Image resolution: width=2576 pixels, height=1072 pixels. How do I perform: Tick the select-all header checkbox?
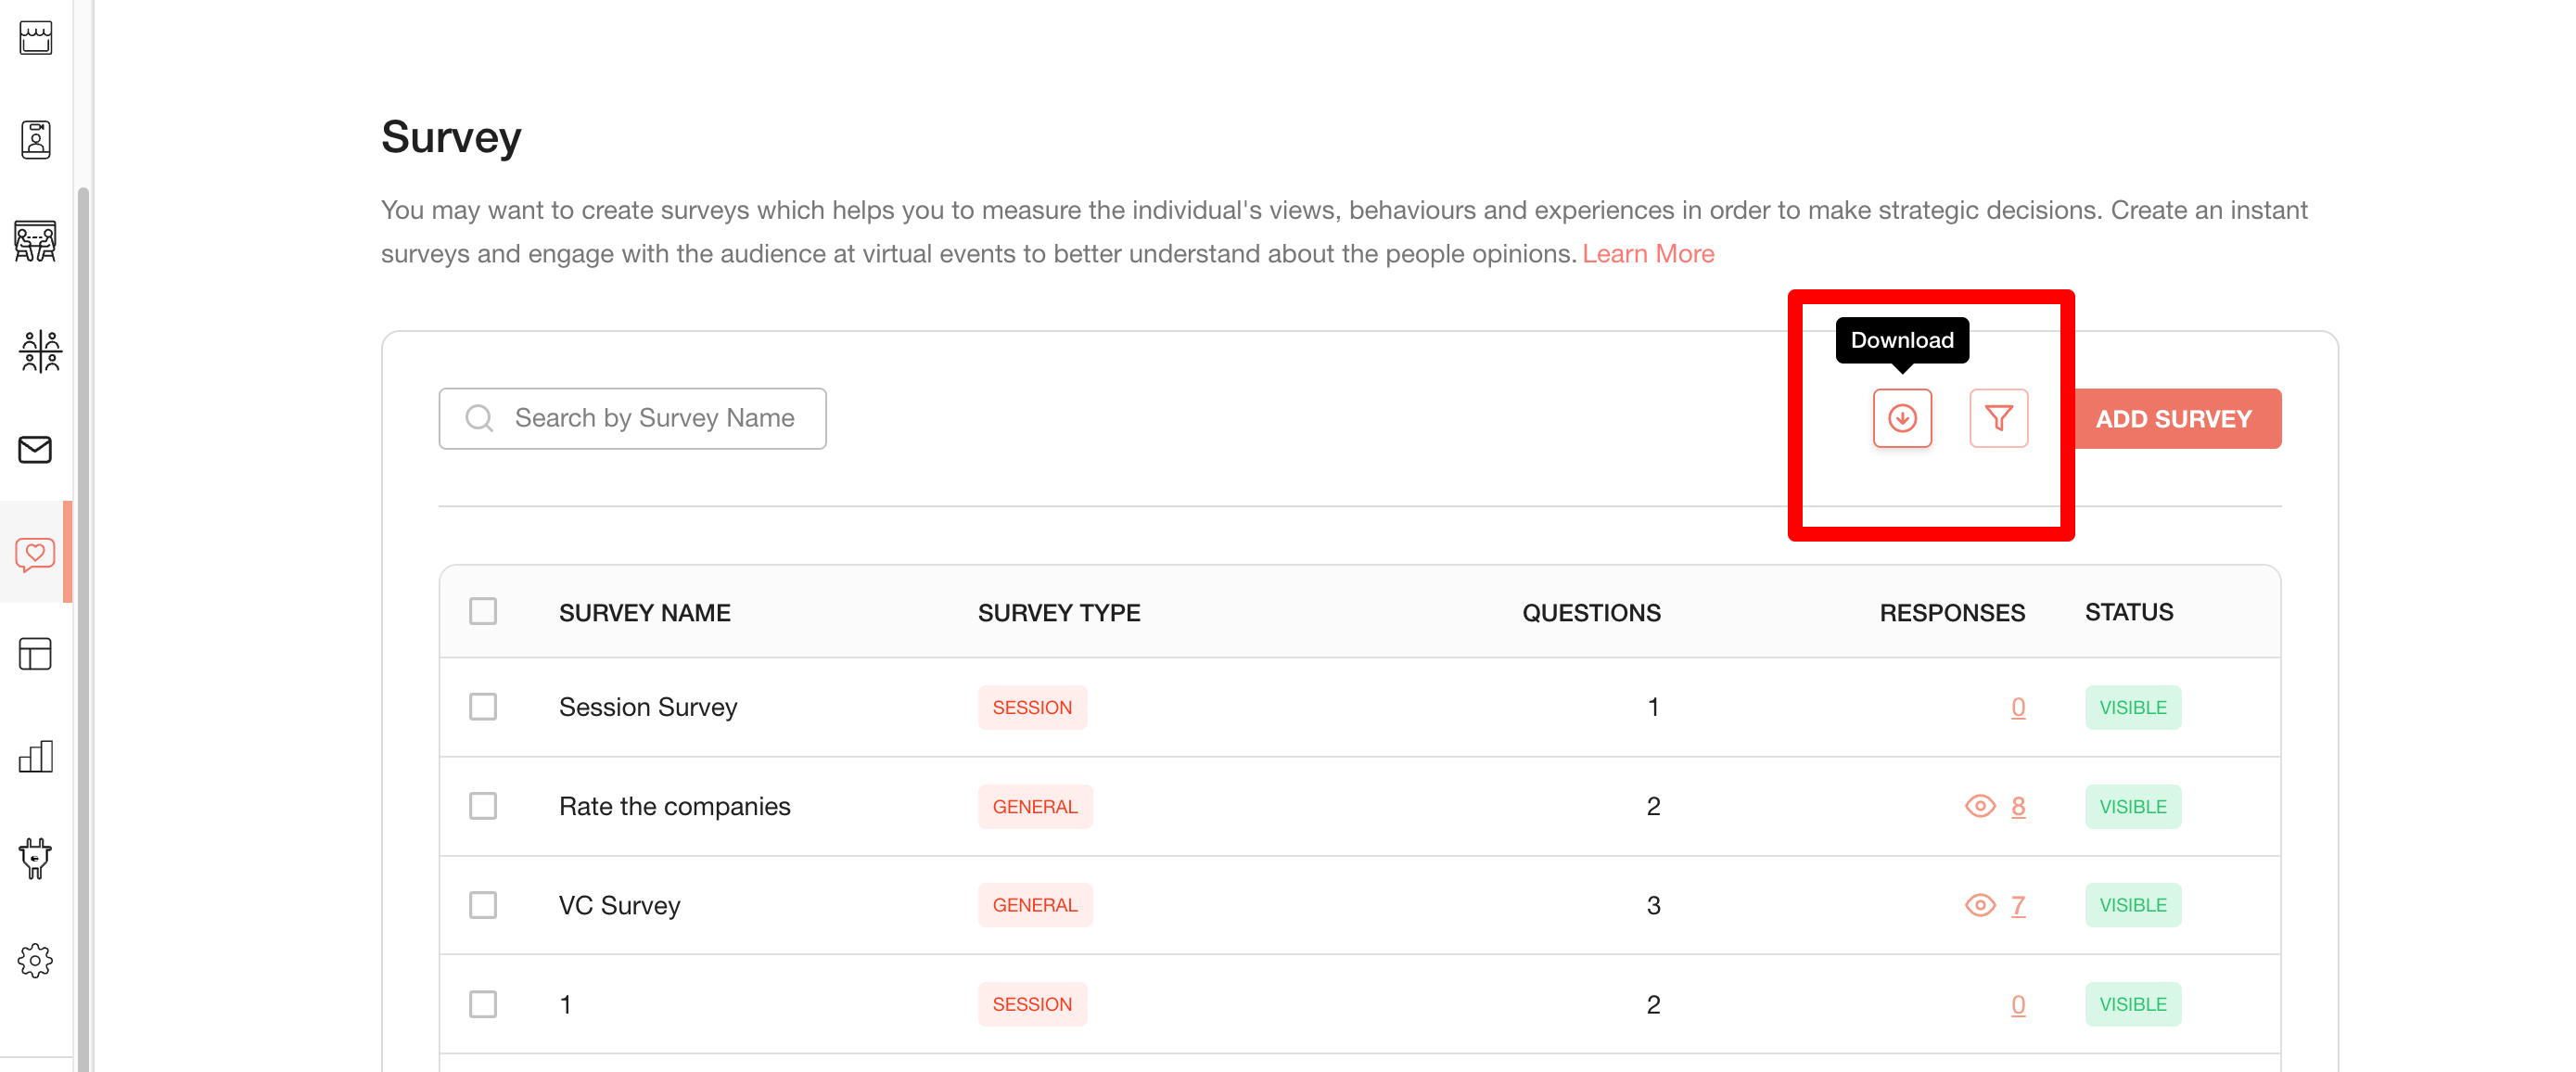click(x=483, y=611)
